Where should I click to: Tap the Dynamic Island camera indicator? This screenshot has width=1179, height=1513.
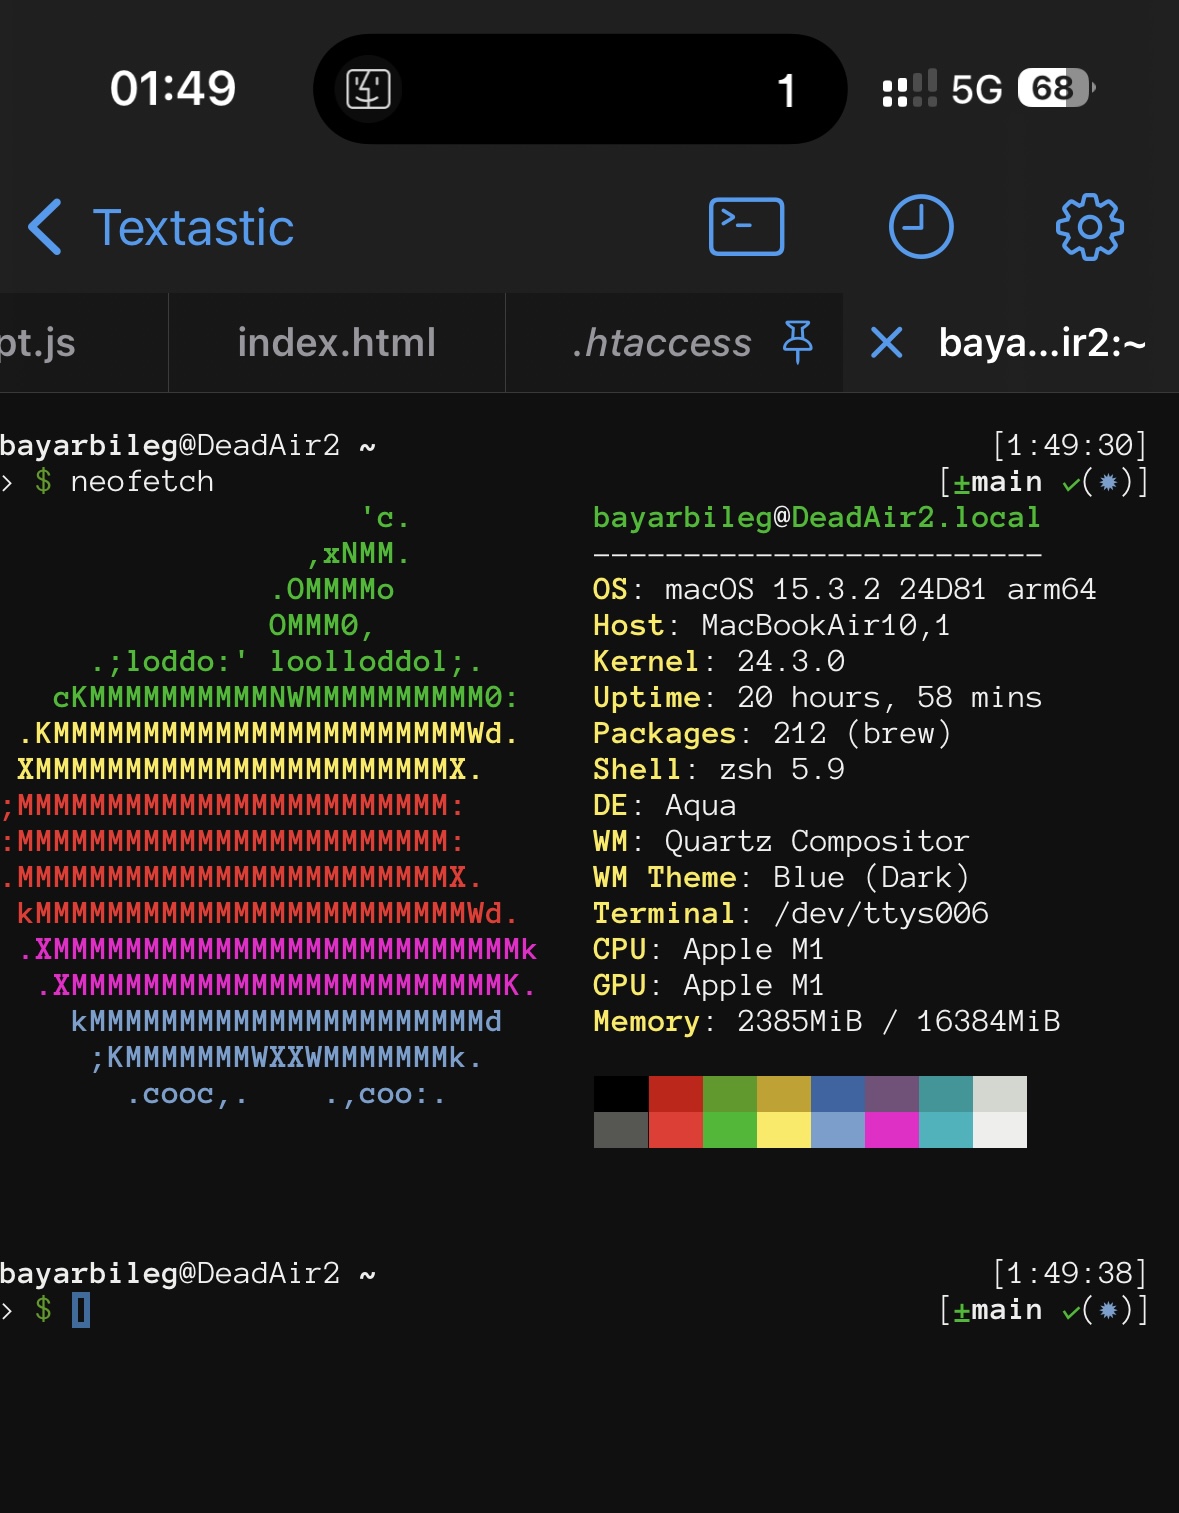coord(370,88)
